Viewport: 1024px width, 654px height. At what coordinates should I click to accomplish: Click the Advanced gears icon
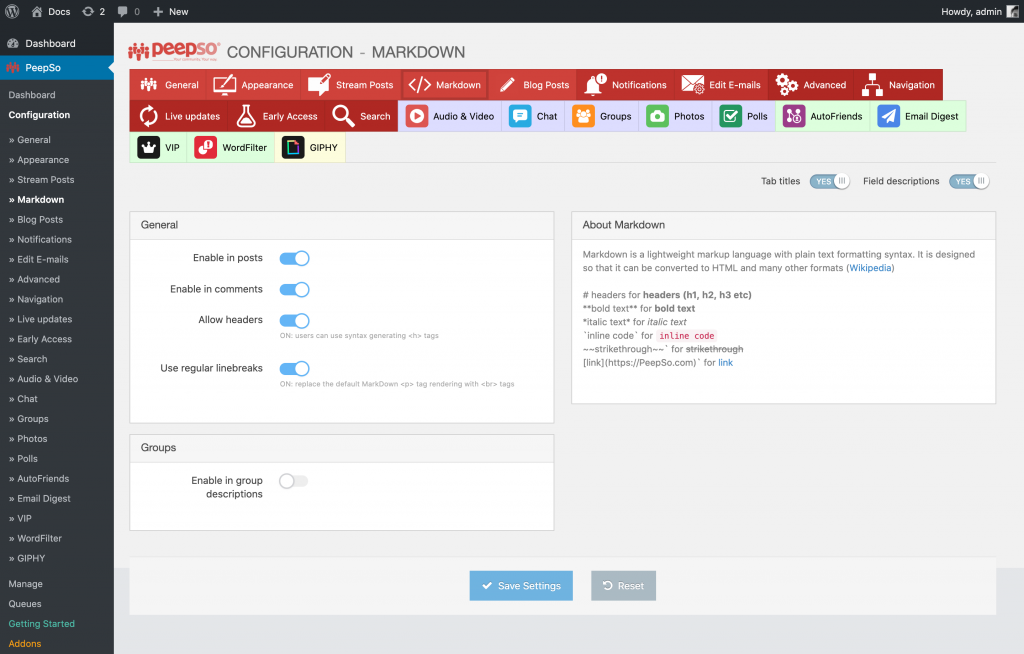click(x=786, y=84)
